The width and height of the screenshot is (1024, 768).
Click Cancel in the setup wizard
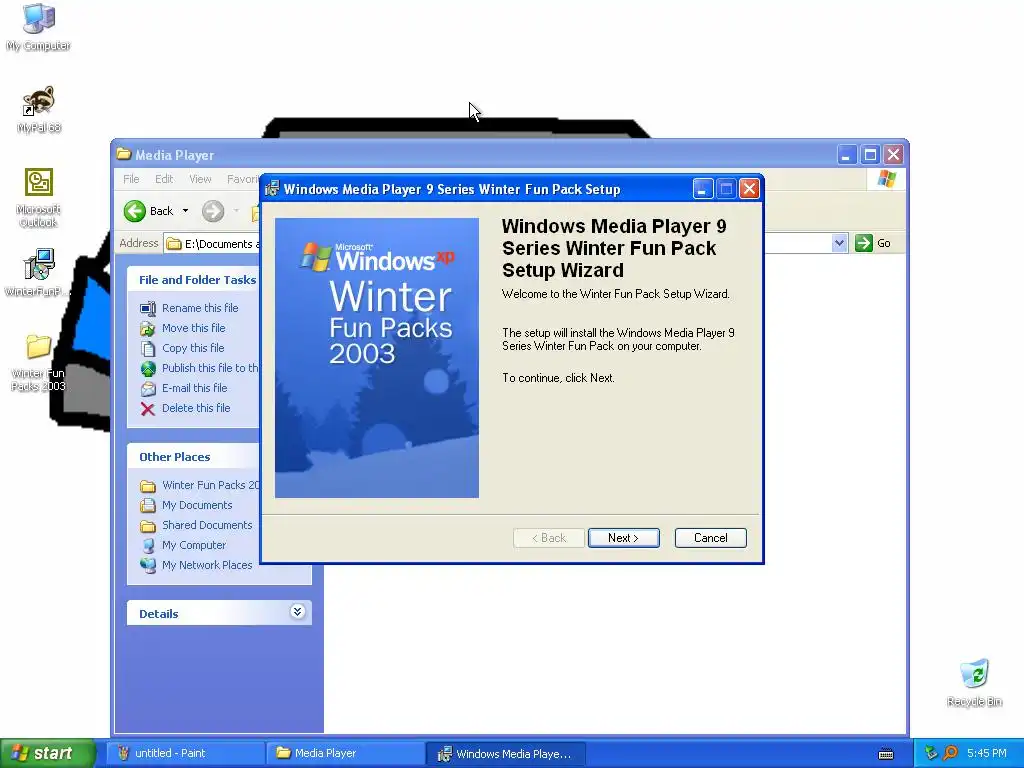click(x=711, y=537)
